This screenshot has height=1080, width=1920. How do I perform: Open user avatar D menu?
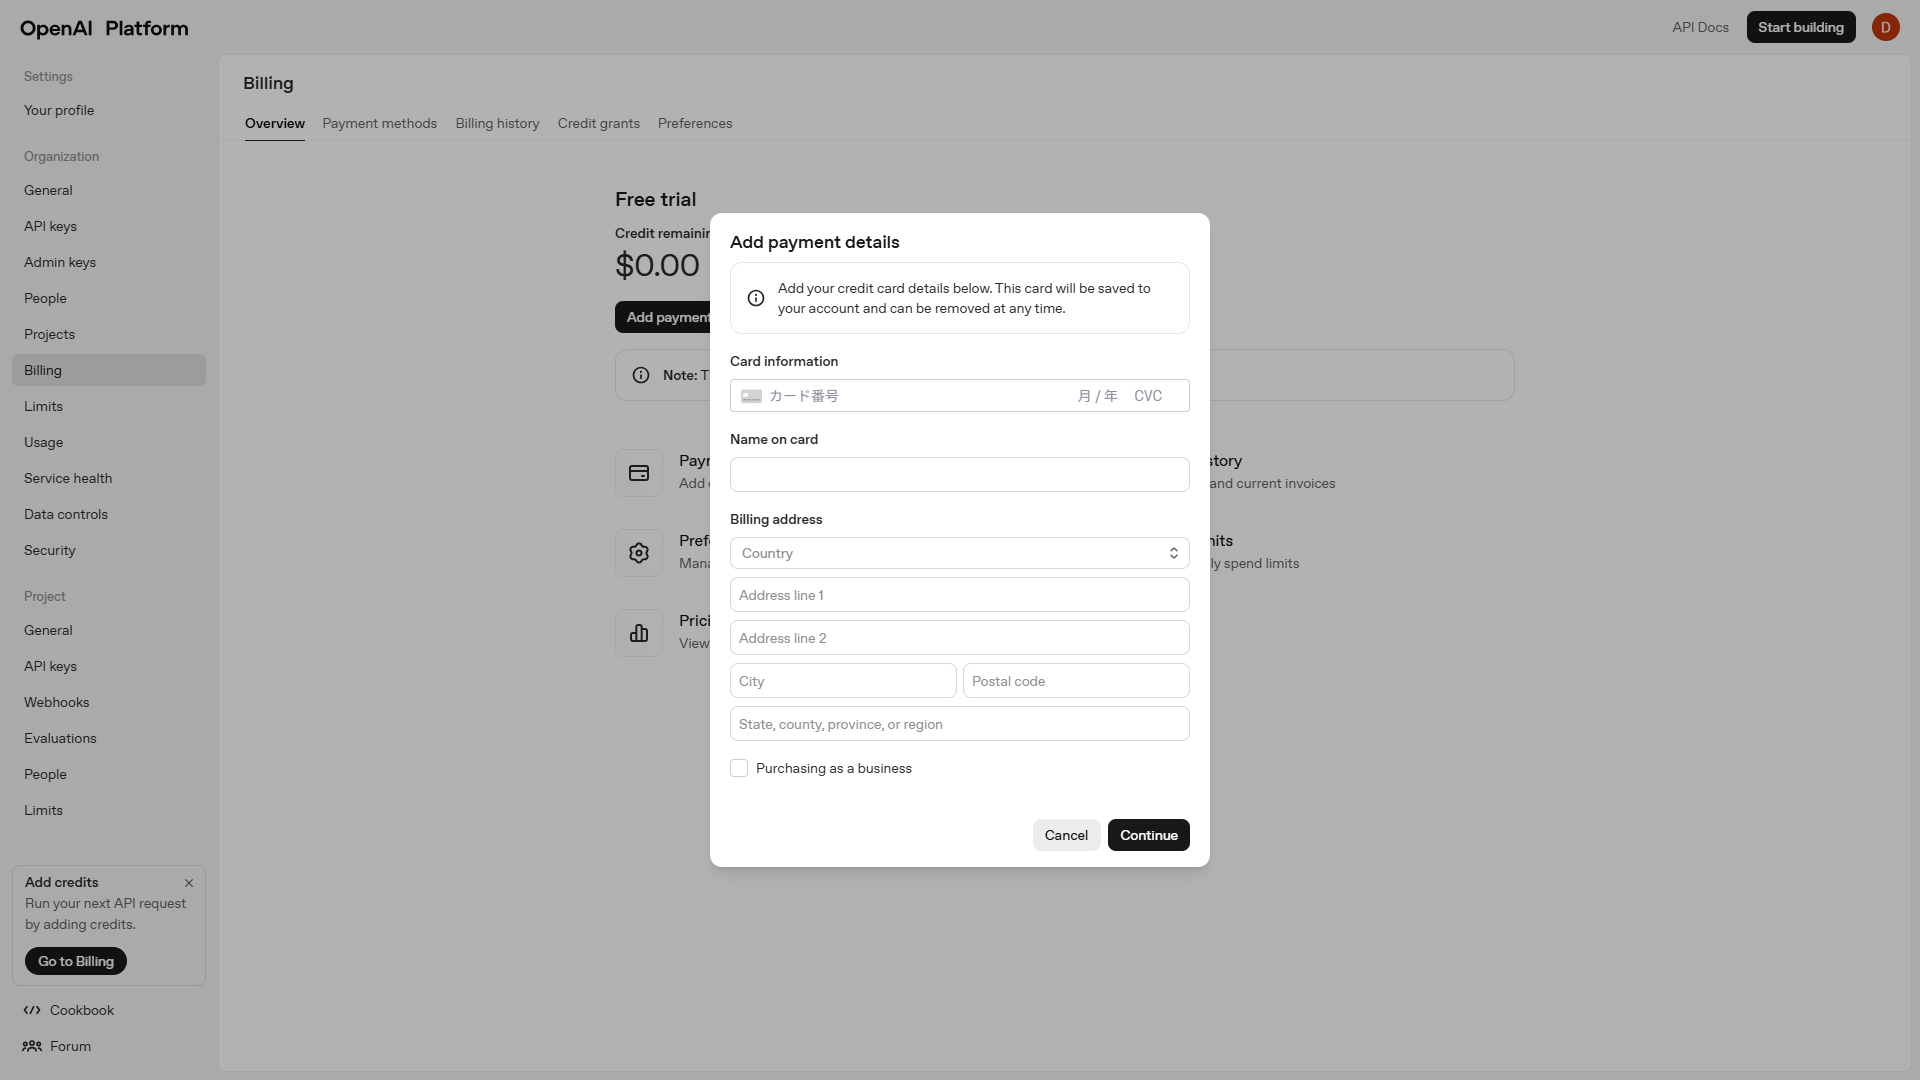tap(1885, 28)
